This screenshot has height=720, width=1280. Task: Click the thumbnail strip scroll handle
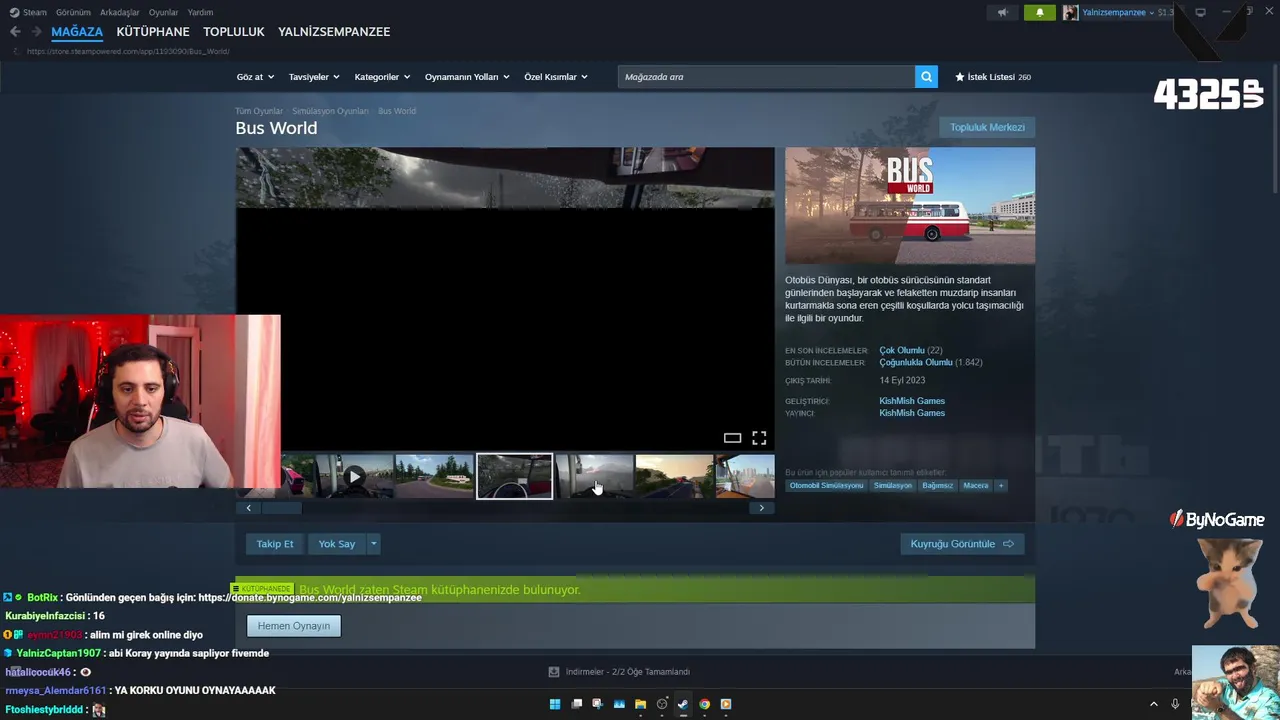(282, 508)
